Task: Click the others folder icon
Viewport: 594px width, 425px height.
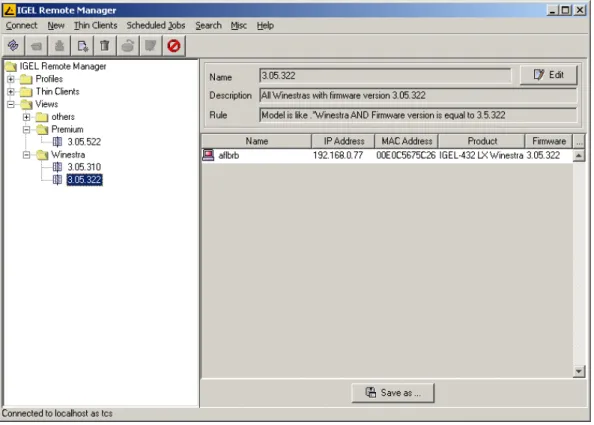Action: 42,117
